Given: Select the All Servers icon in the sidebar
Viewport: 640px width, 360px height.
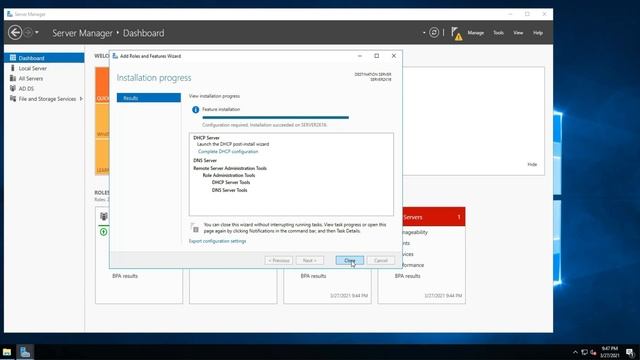Looking at the screenshot, I should [x=13, y=78].
